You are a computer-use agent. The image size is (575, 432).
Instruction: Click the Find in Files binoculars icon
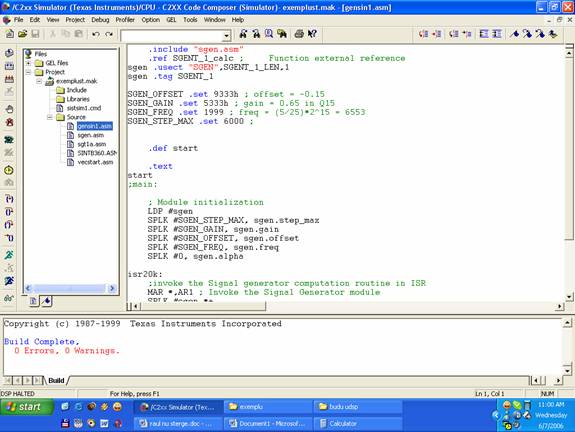282,34
